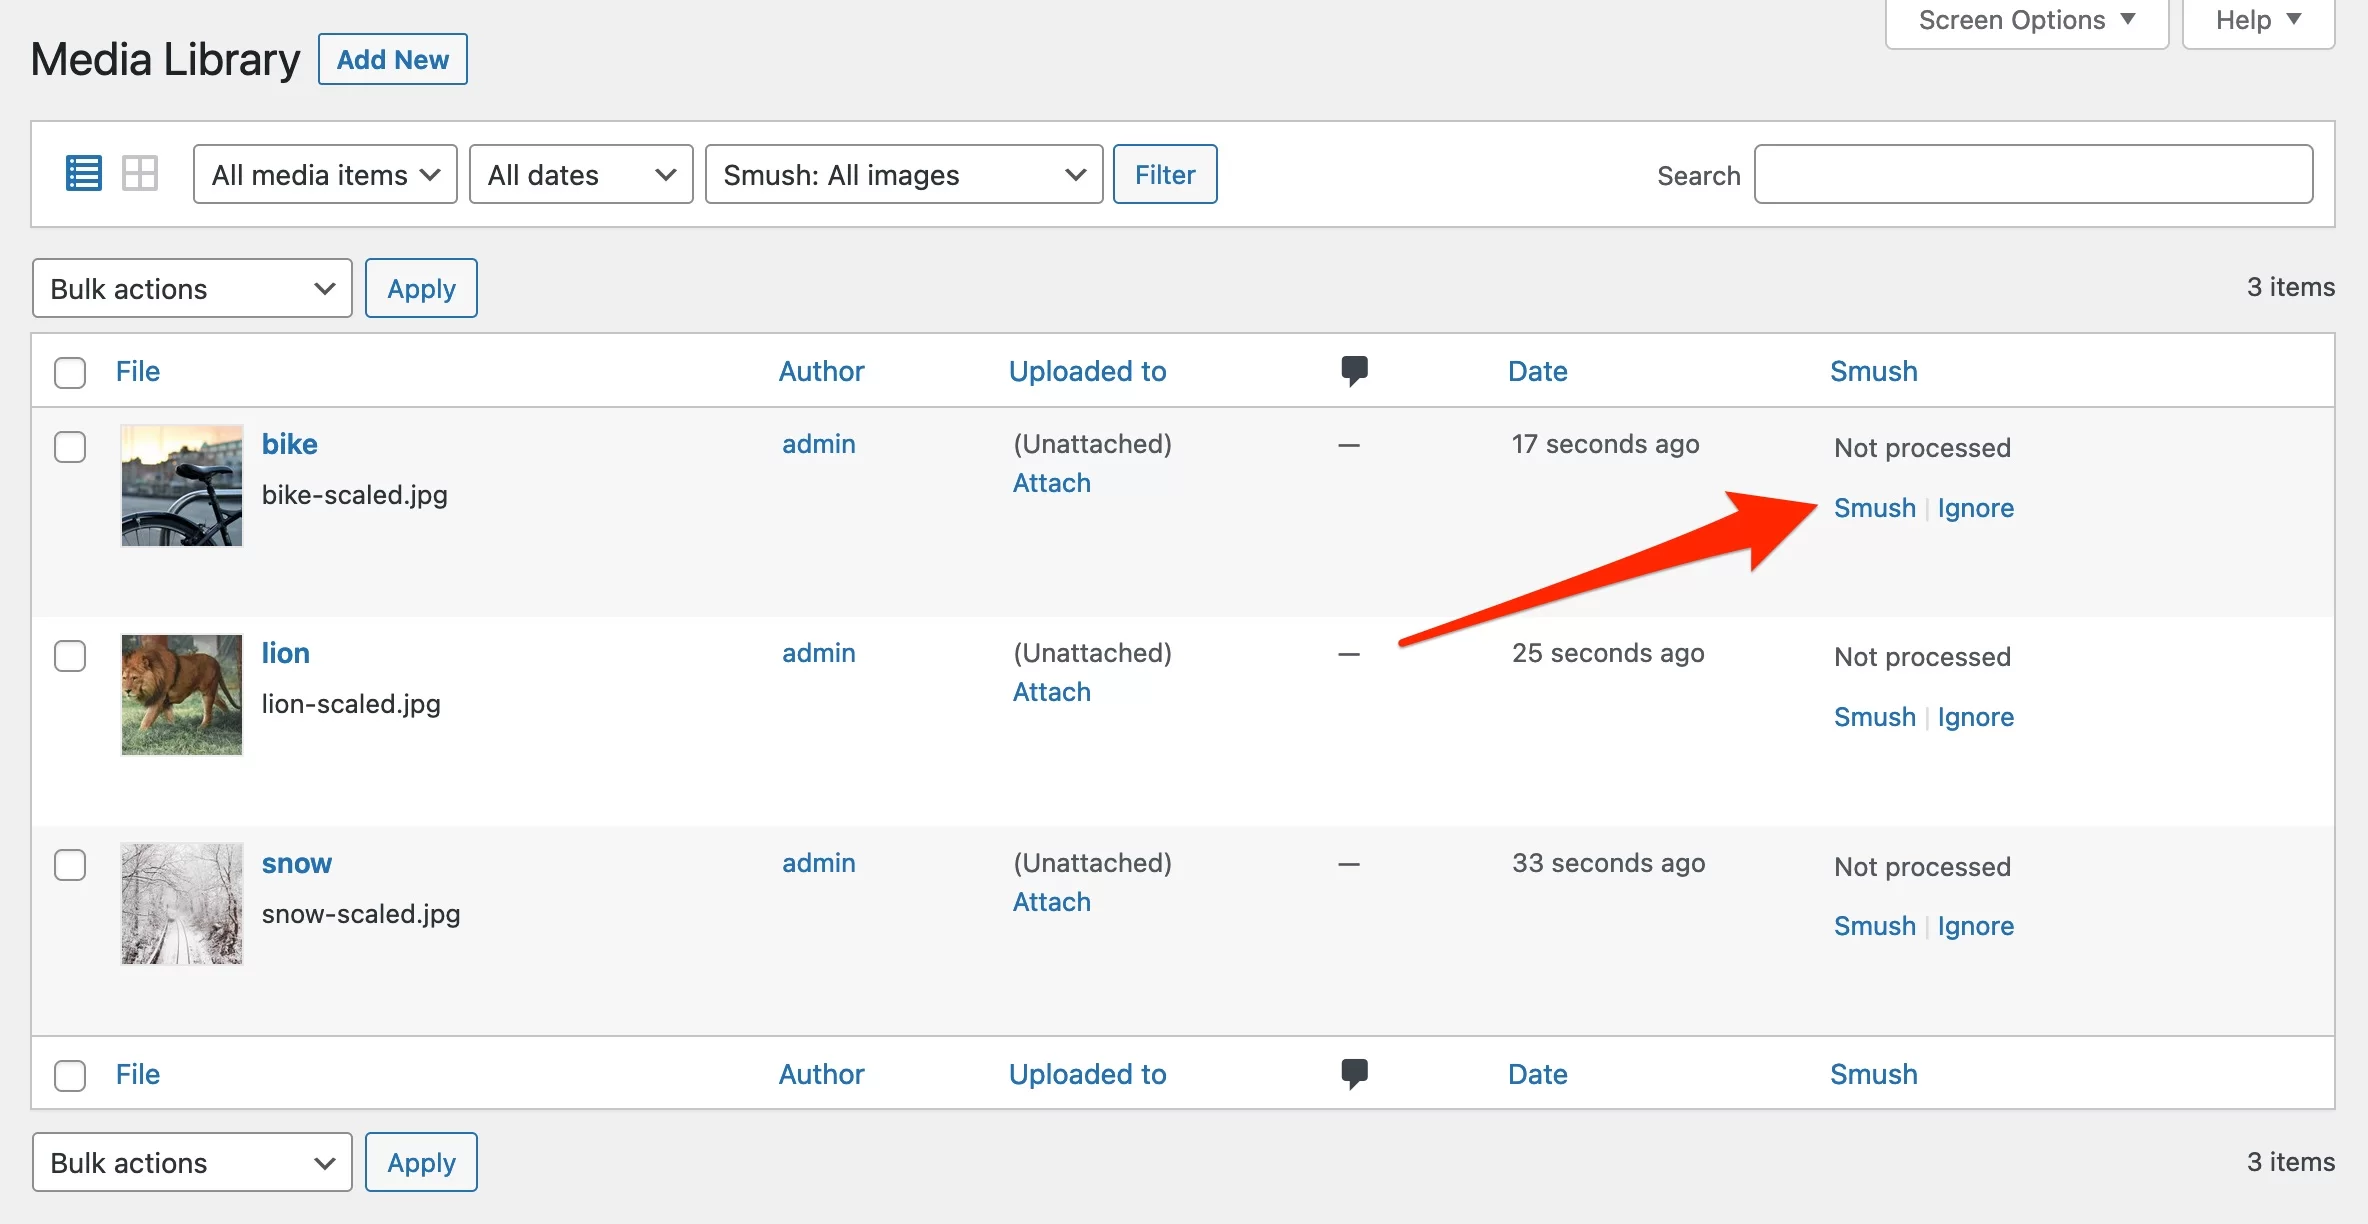This screenshot has width=2368, height=1224.
Task: Toggle the select-all files checkbox
Action: (70, 372)
